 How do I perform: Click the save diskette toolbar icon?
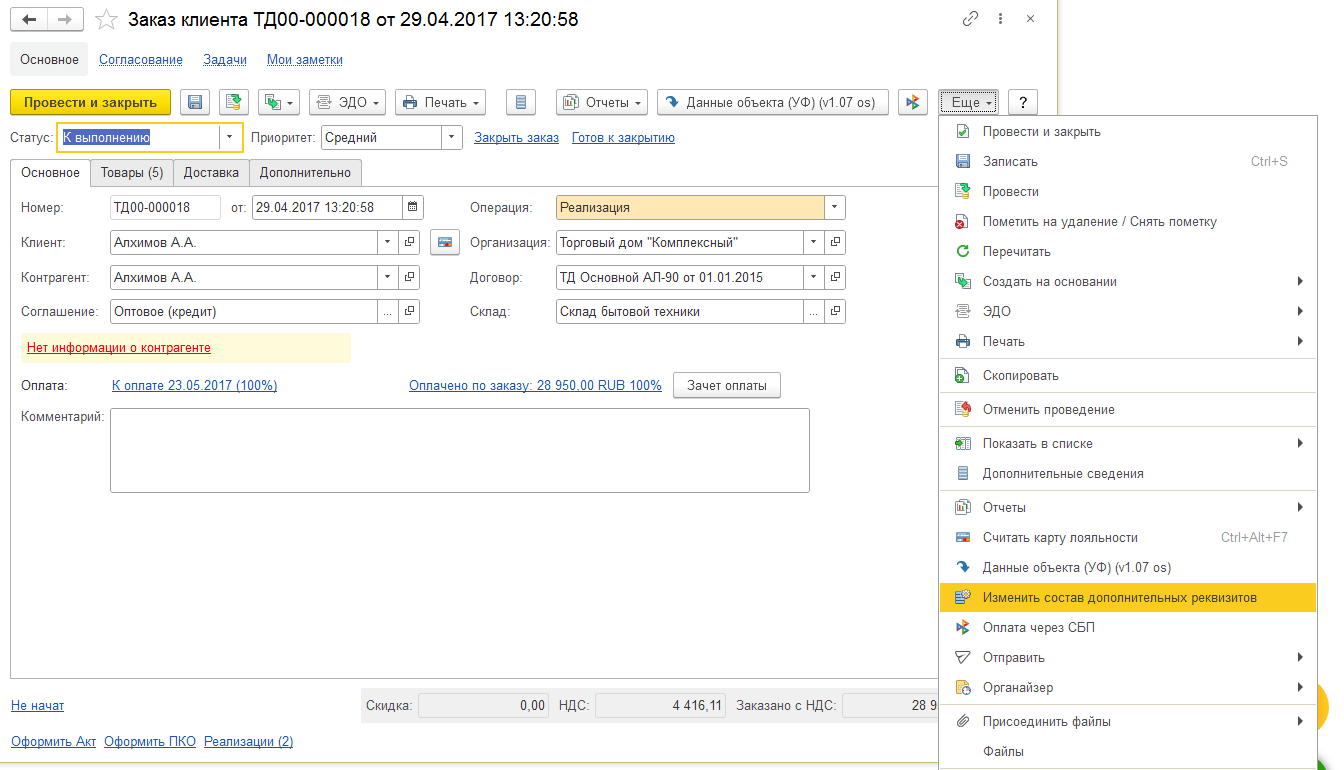coord(196,102)
